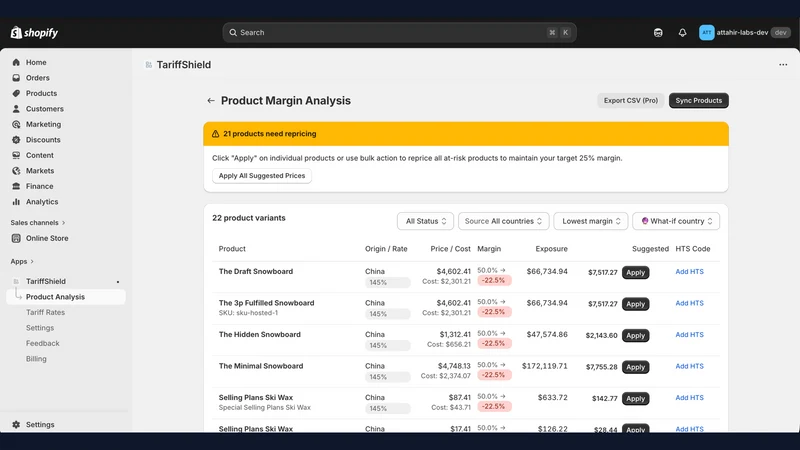Click the Marketing target icon
The width and height of the screenshot is (800, 450).
(x=16, y=124)
